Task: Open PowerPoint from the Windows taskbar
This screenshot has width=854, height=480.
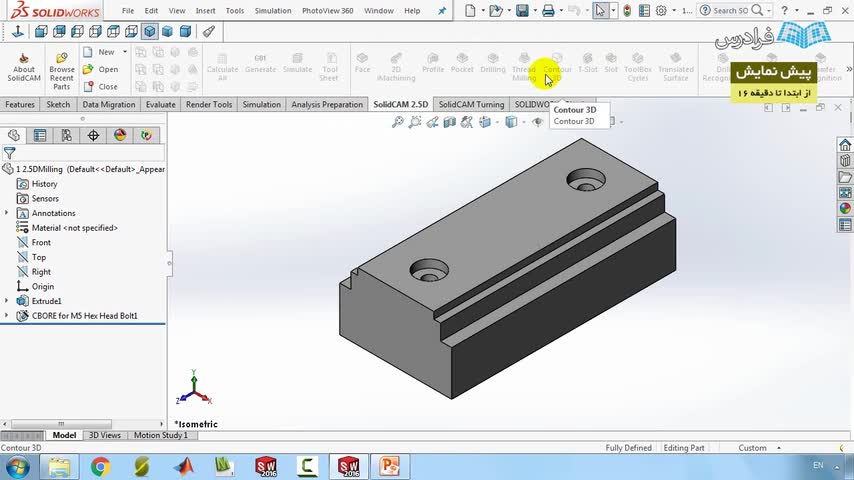Action: (389, 467)
